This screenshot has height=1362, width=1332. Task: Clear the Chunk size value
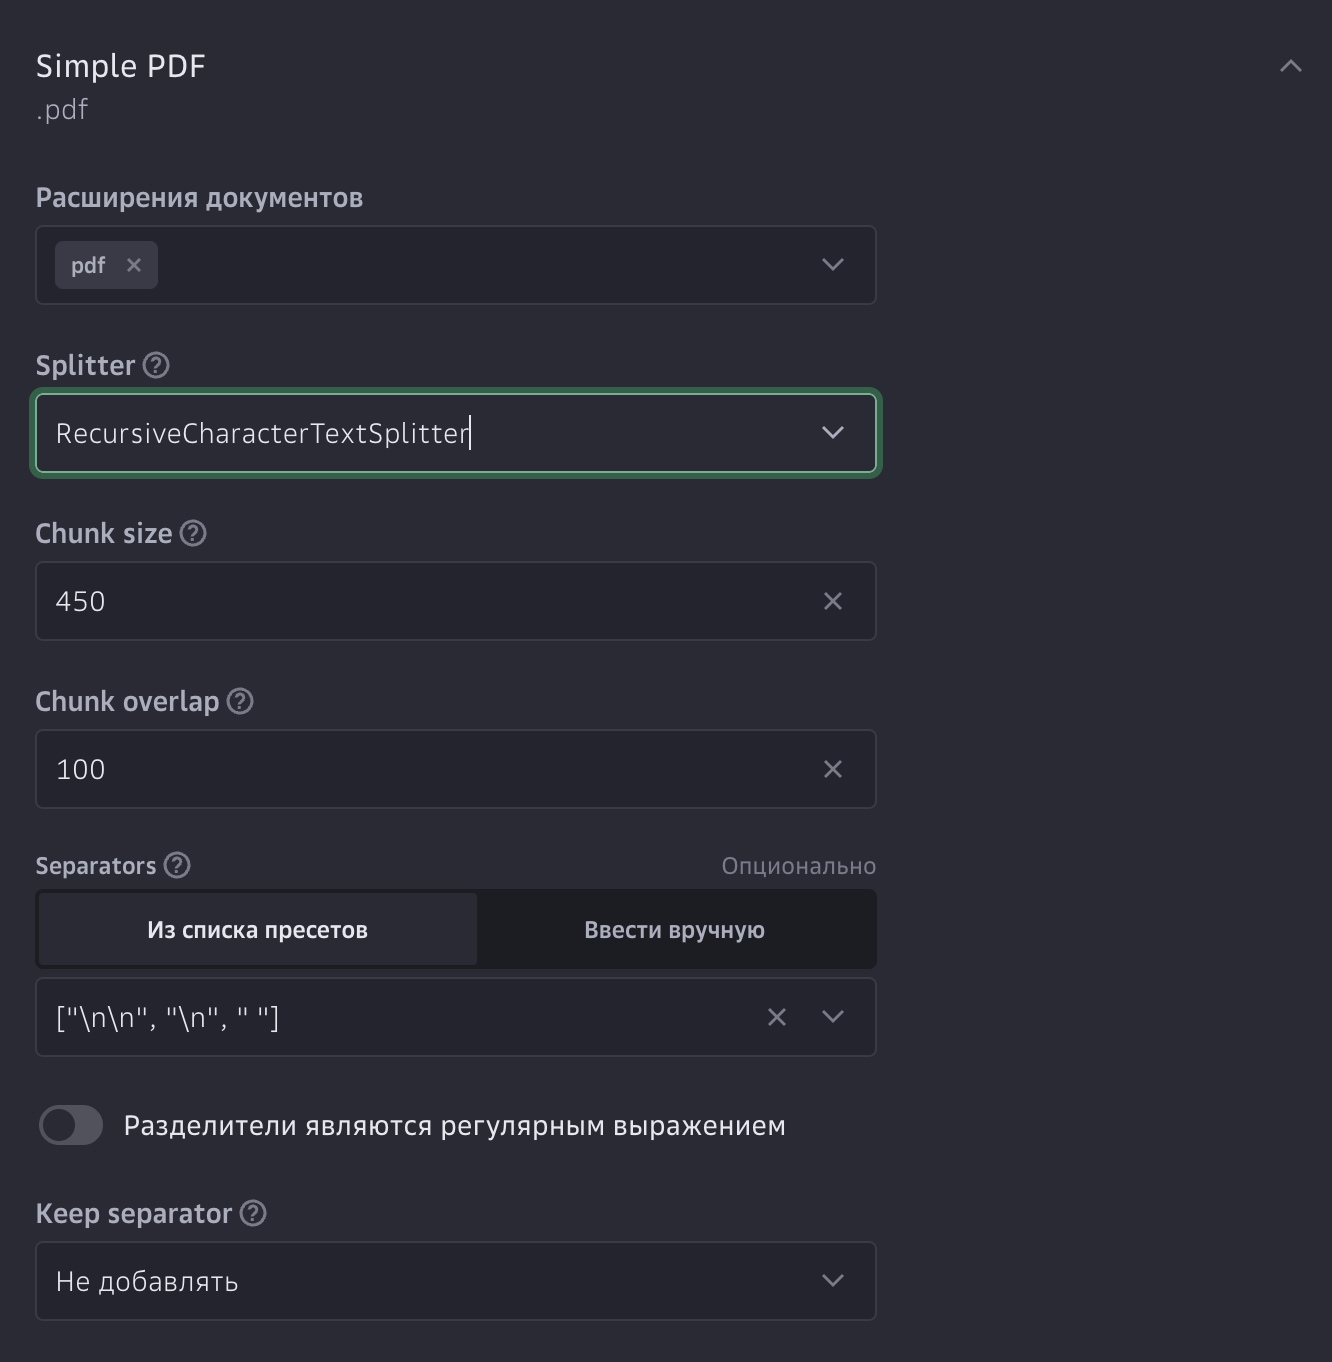(832, 601)
